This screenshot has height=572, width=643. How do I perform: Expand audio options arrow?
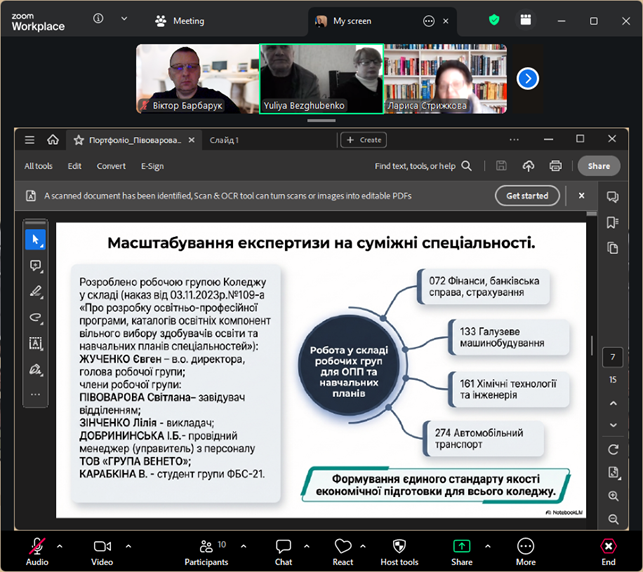59,546
